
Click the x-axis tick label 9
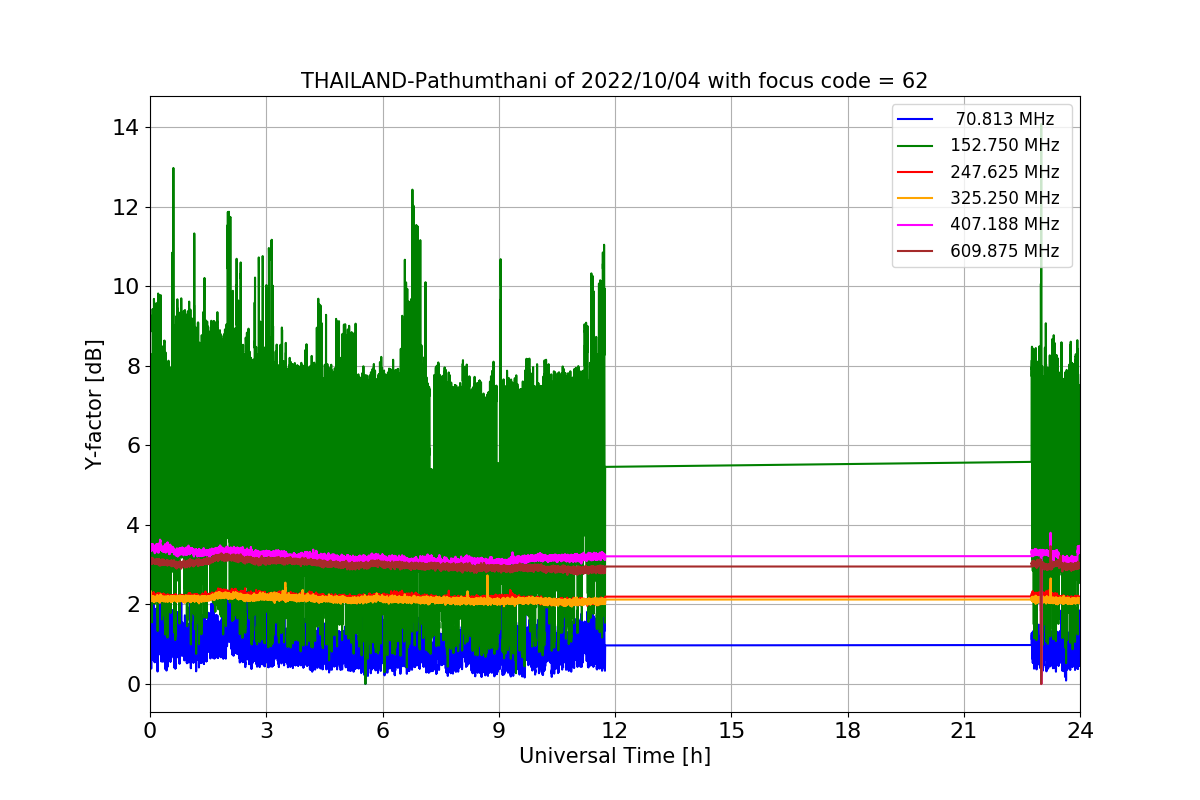click(x=499, y=730)
